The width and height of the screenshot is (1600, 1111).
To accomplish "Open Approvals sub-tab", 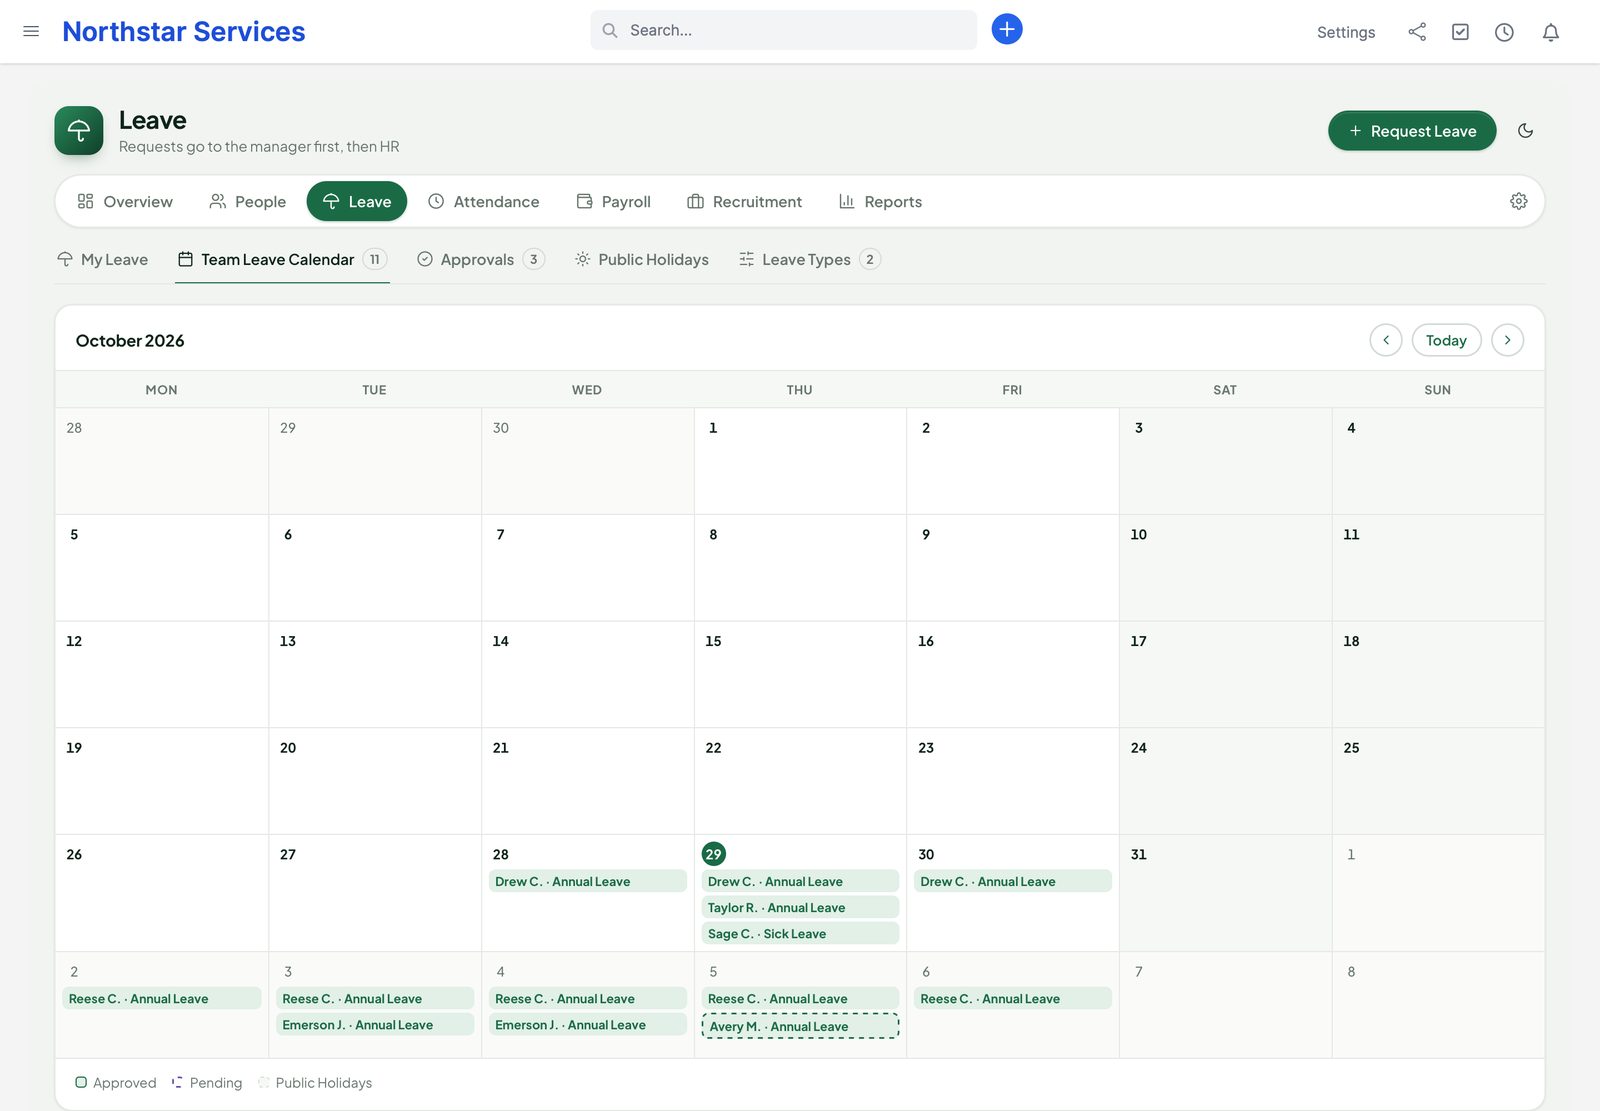I will pos(480,259).
